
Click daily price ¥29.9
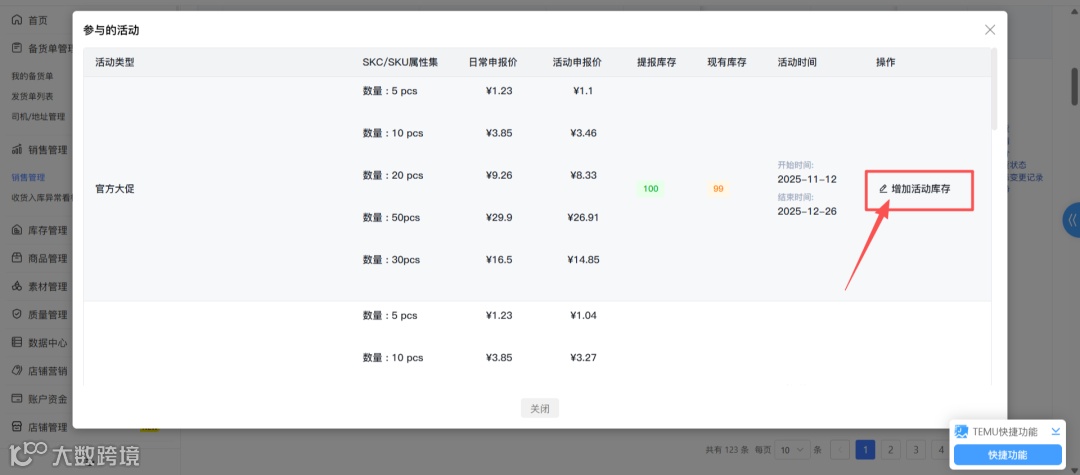[499, 218]
